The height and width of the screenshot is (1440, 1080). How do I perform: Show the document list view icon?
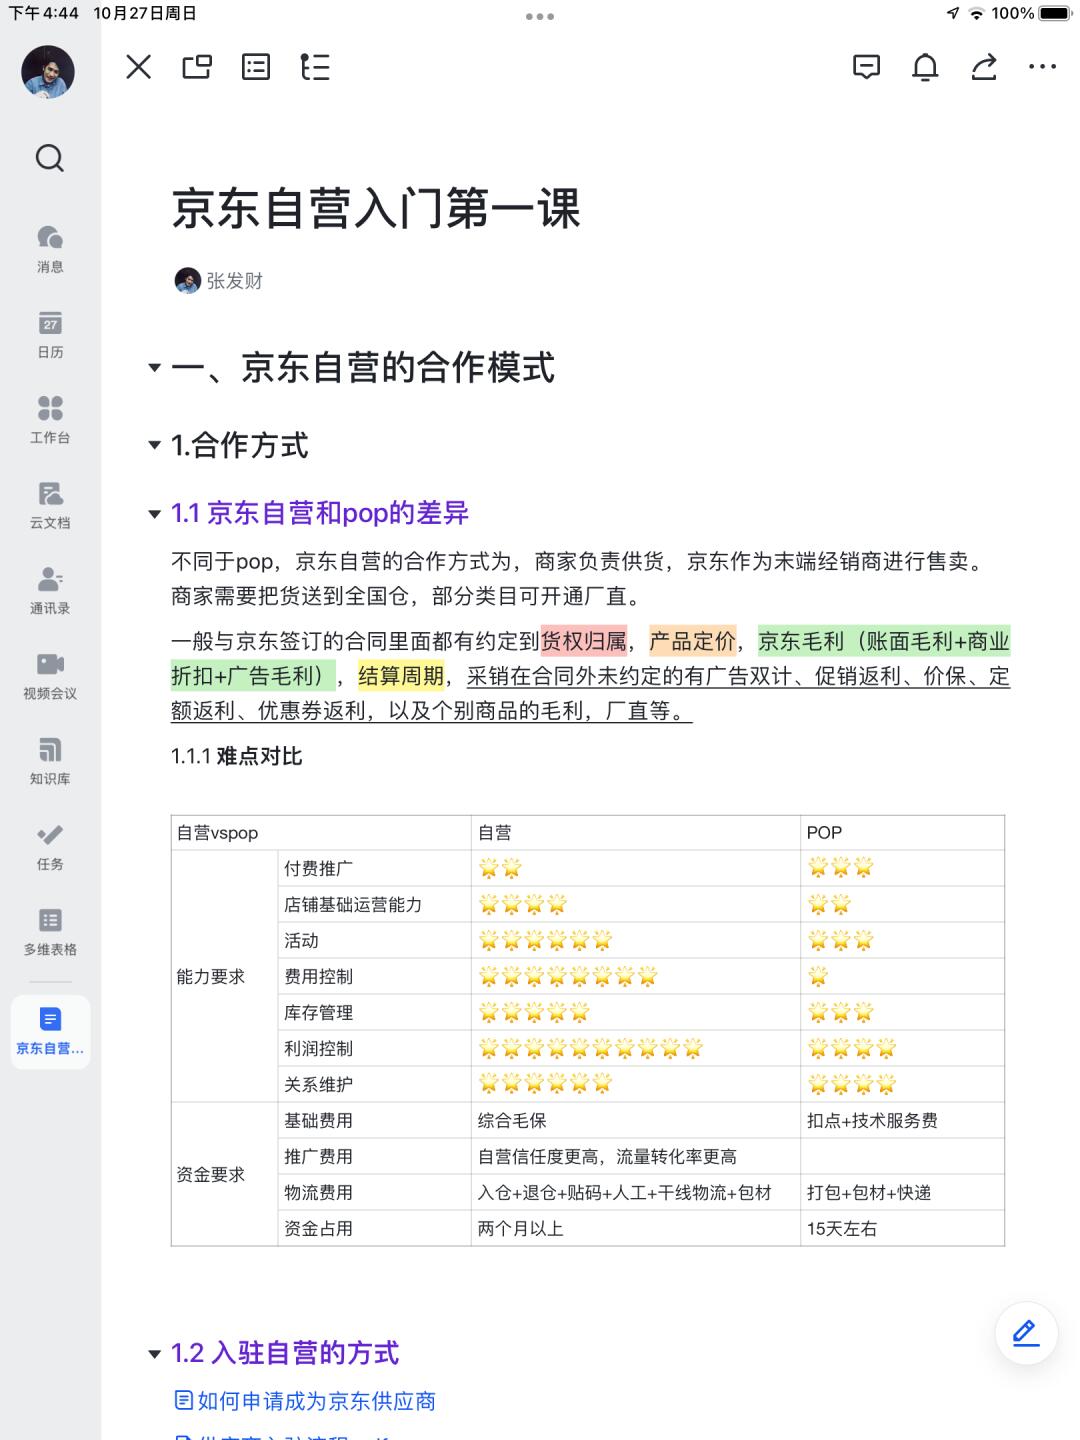point(256,67)
